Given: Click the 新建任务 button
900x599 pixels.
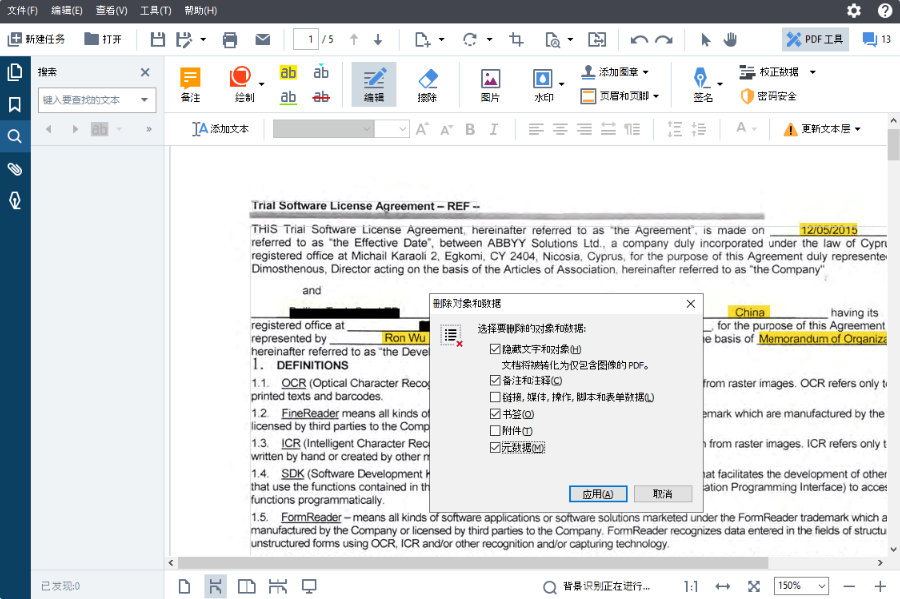Looking at the screenshot, I should (36, 40).
